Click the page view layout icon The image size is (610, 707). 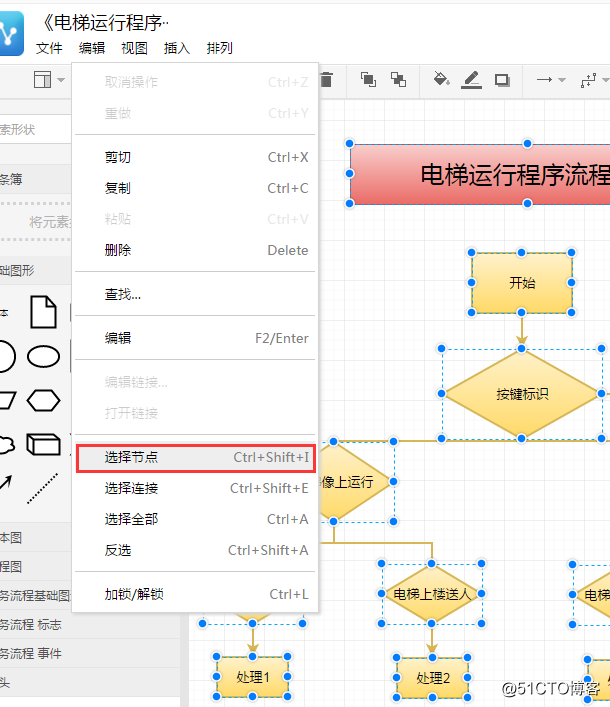tap(43, 80)
